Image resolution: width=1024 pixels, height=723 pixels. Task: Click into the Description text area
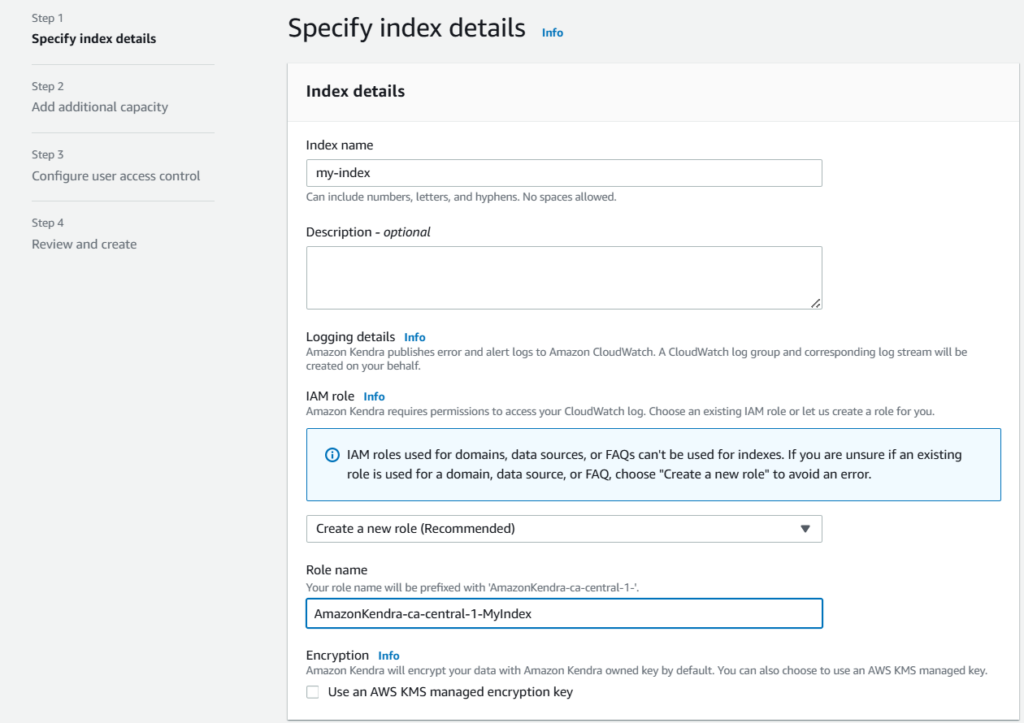click(x=563, y=277)
